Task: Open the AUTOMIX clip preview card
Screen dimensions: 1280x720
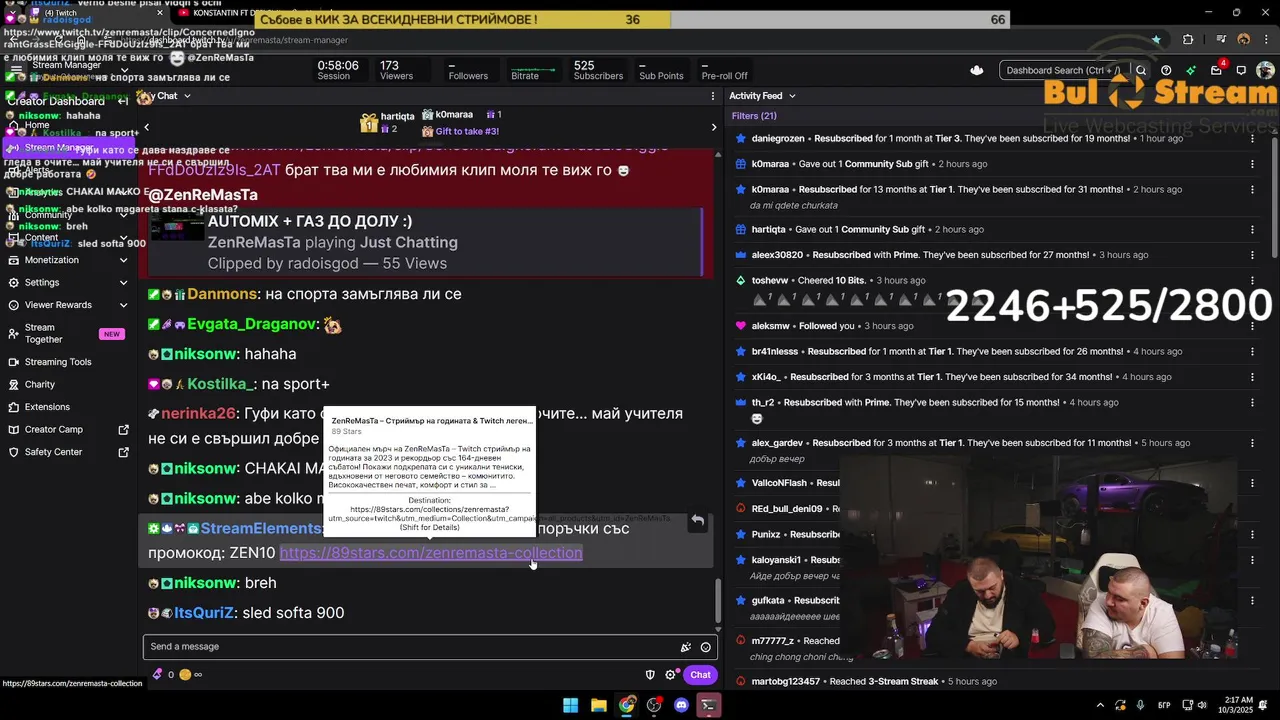Action: click(426, 242)
